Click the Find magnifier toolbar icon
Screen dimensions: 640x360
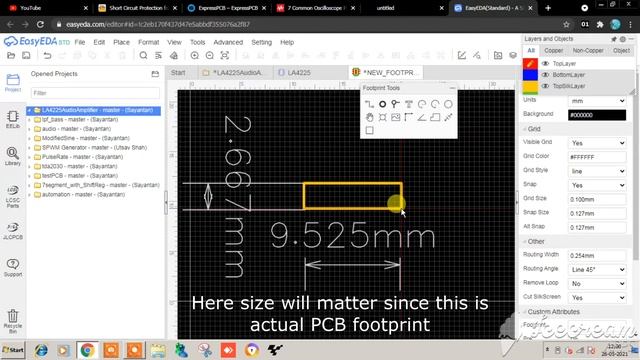click(x=143, y=56)
